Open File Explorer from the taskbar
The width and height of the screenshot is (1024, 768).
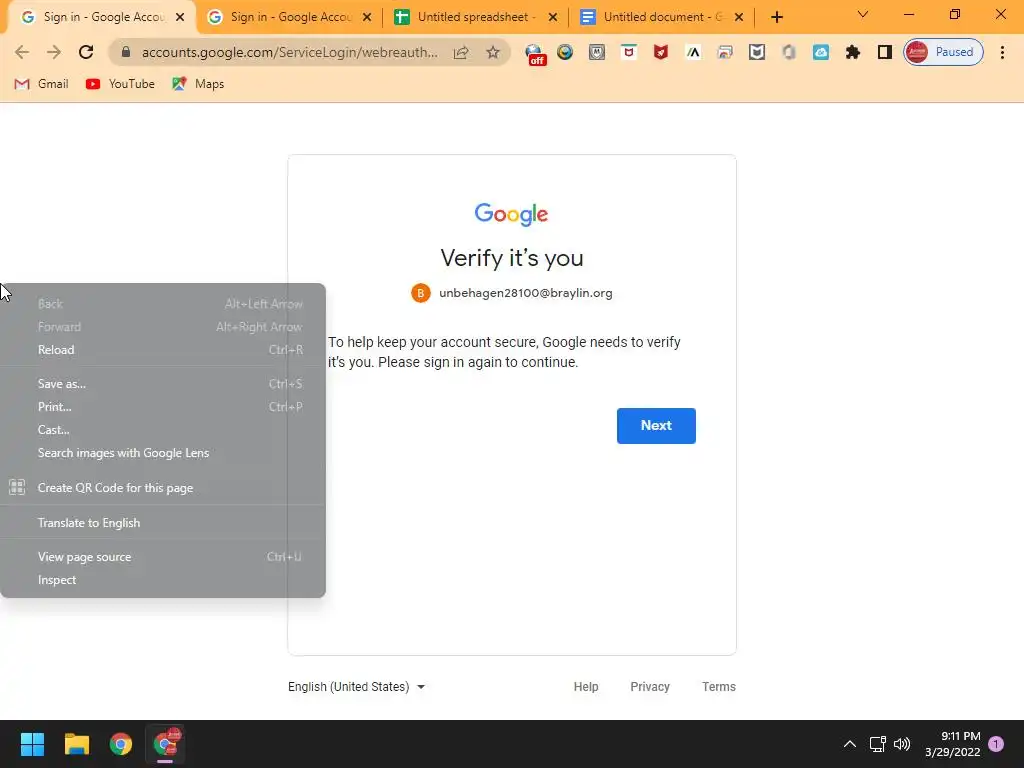click(76, 744)
